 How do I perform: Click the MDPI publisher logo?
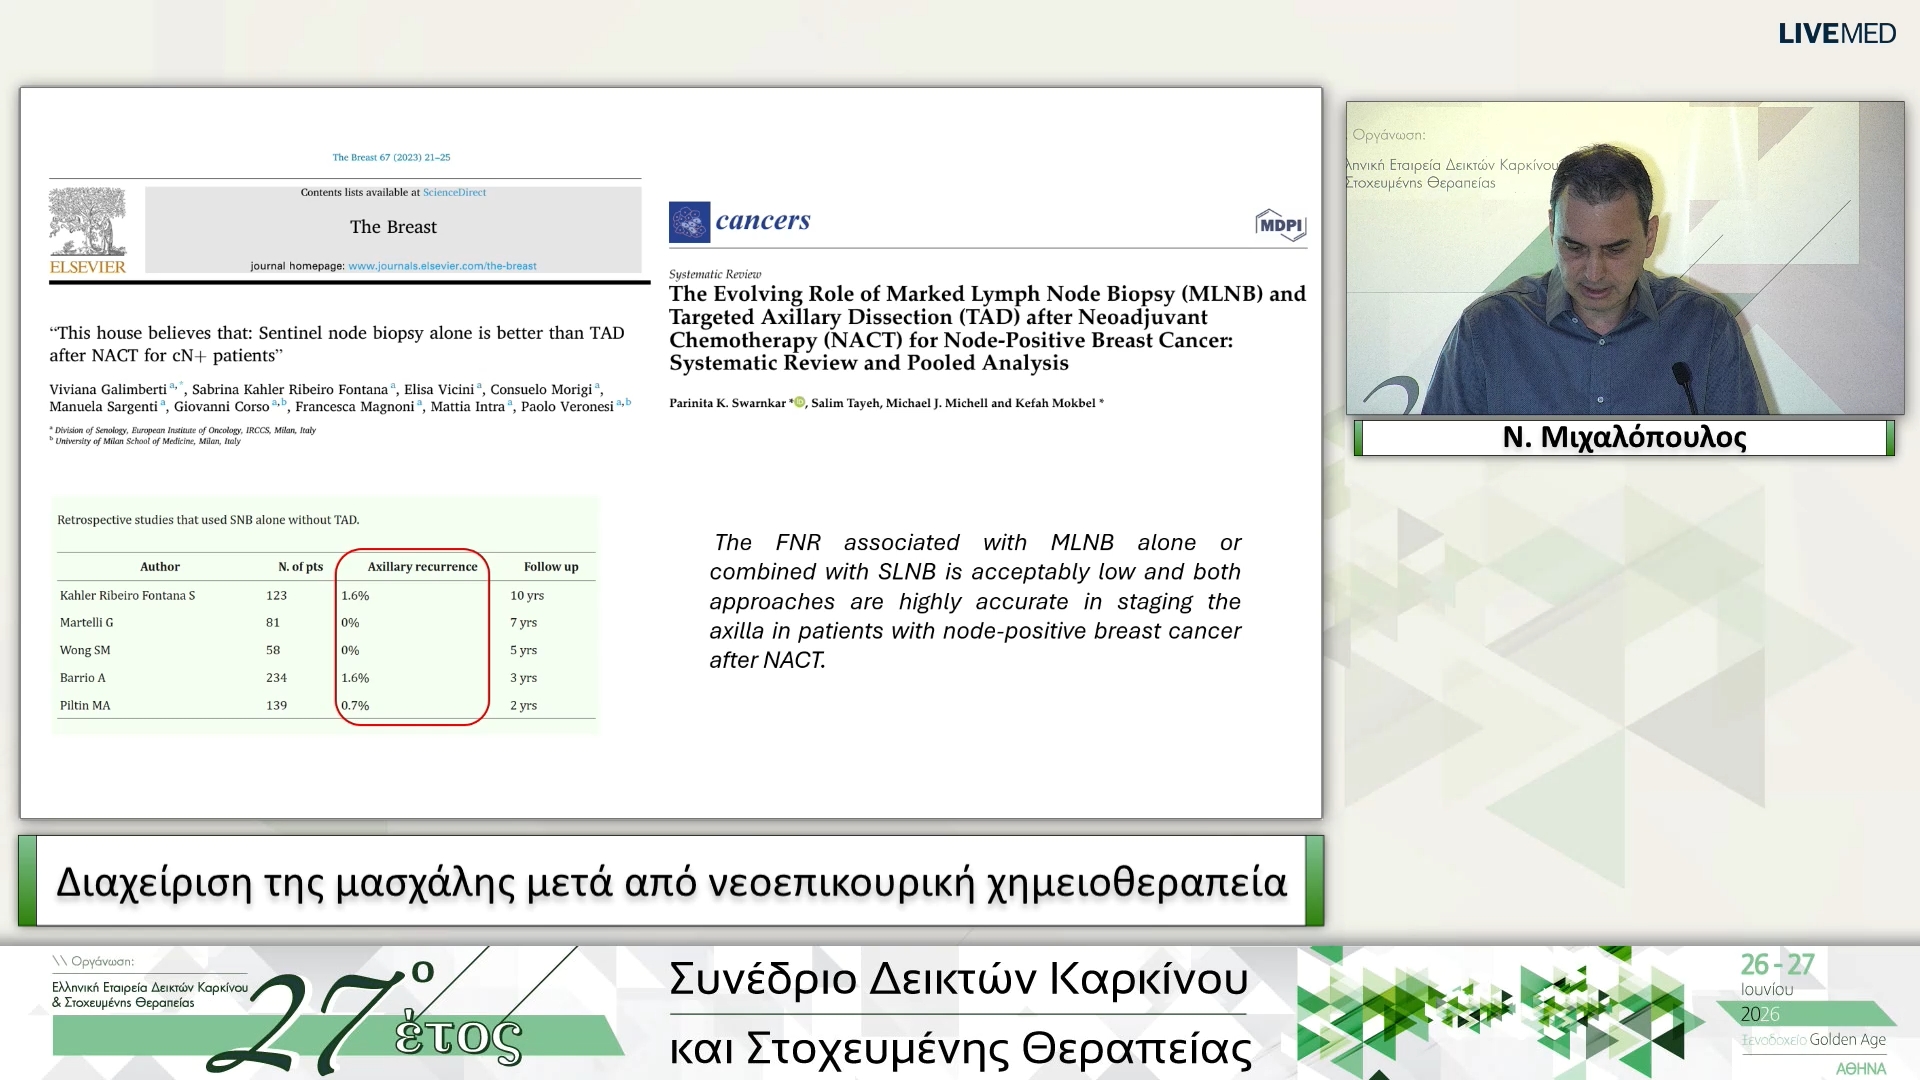click(1280, 224)
